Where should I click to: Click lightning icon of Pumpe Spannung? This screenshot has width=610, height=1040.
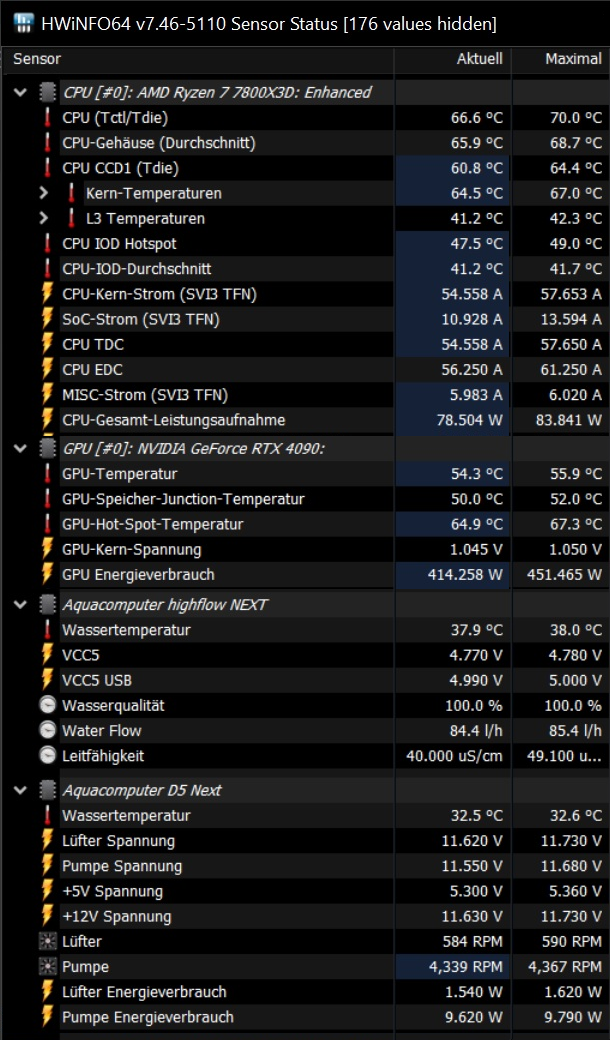47,866
